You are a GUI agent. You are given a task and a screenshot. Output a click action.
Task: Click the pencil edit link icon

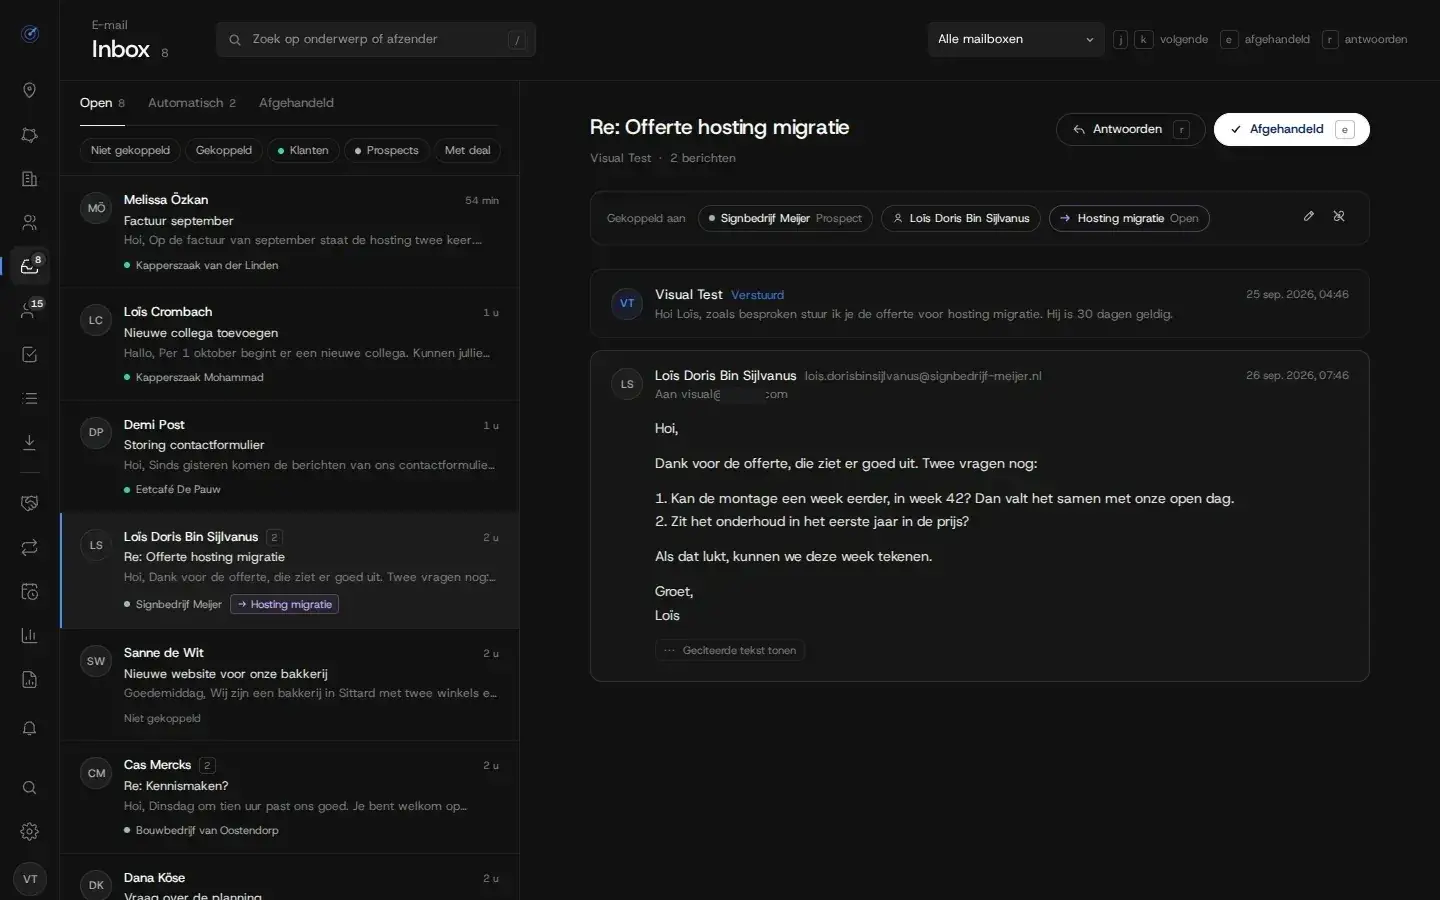(x=1309, y=216)
